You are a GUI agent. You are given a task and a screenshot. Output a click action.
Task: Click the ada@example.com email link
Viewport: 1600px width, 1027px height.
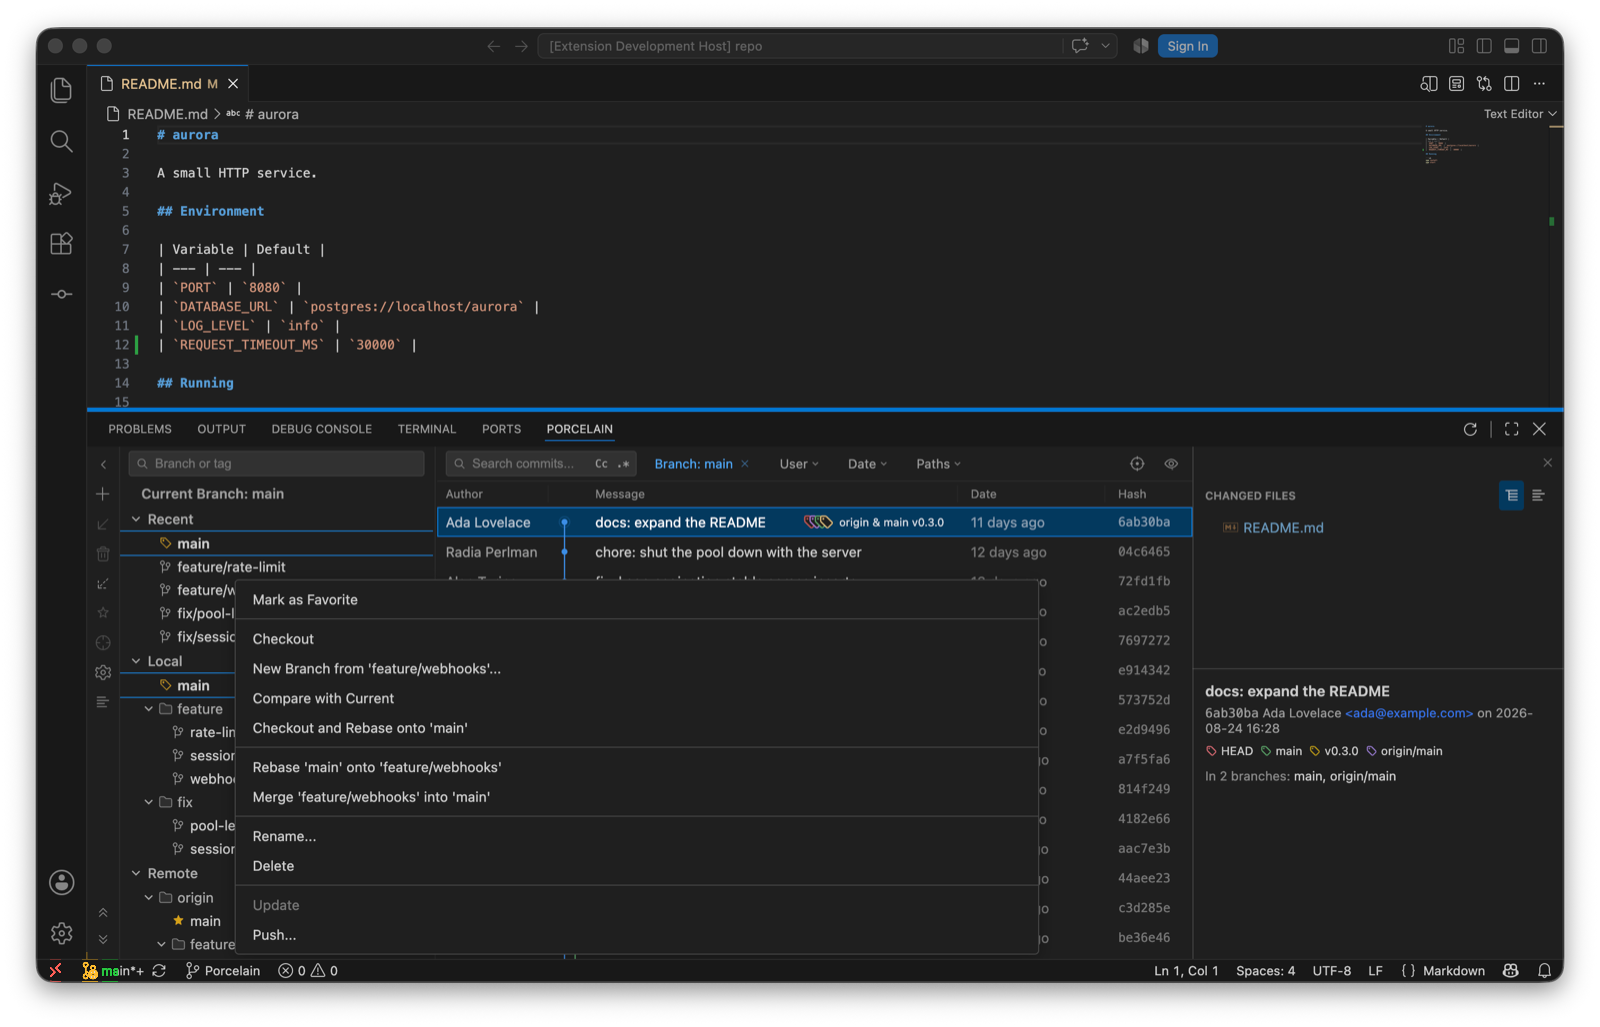1408,713
